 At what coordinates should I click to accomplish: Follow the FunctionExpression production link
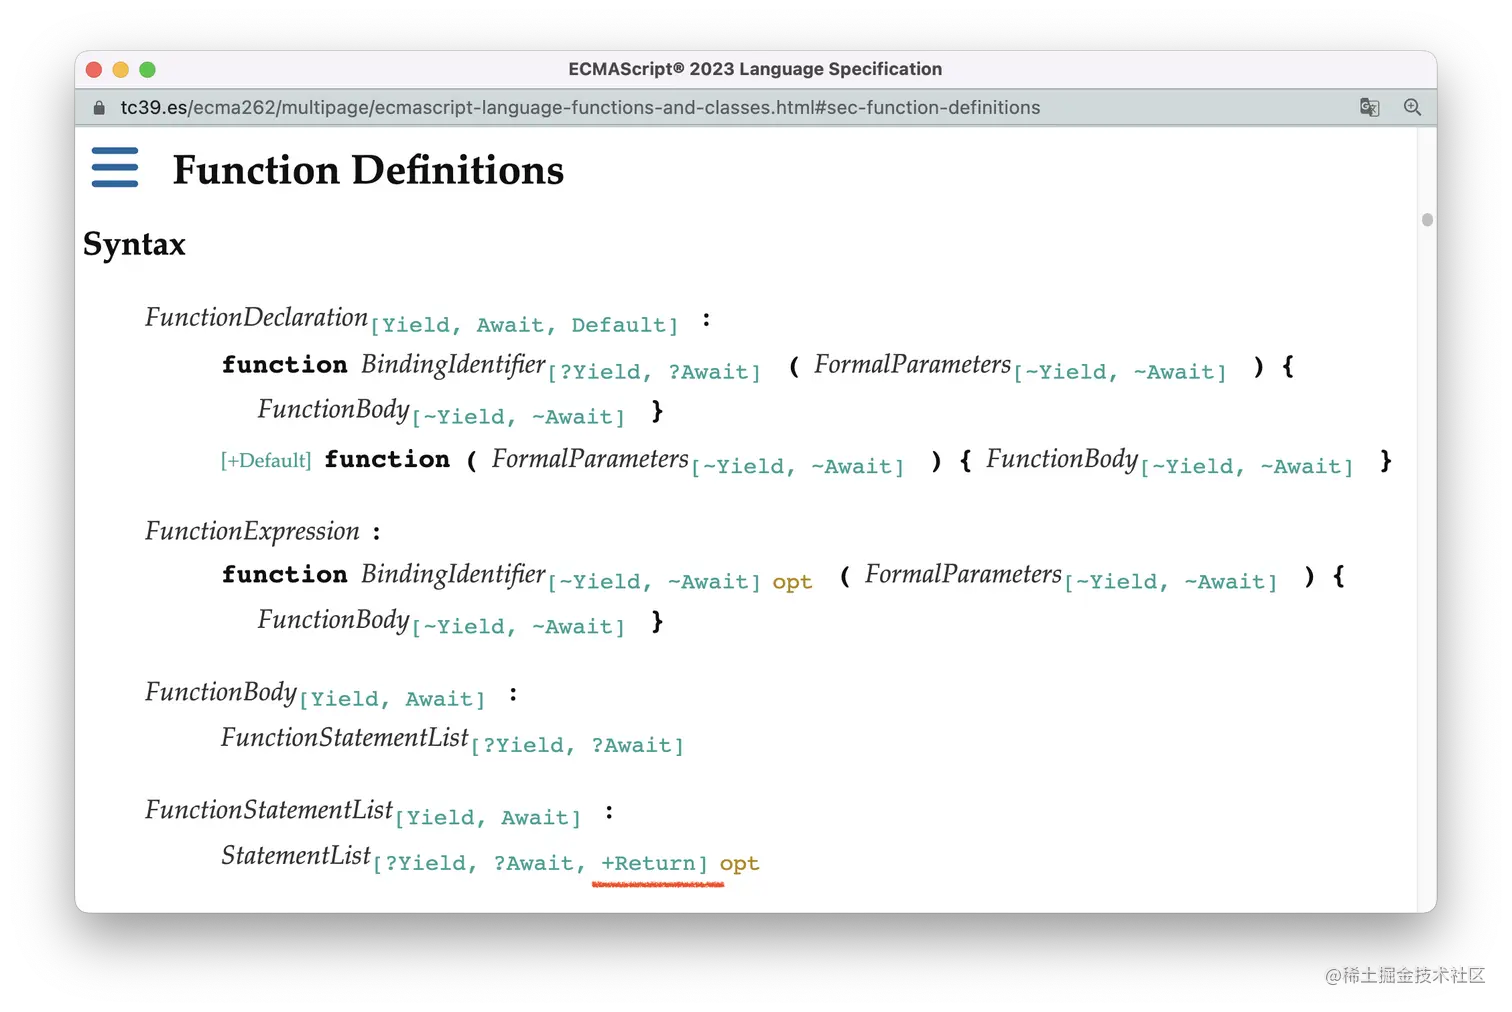252,531
